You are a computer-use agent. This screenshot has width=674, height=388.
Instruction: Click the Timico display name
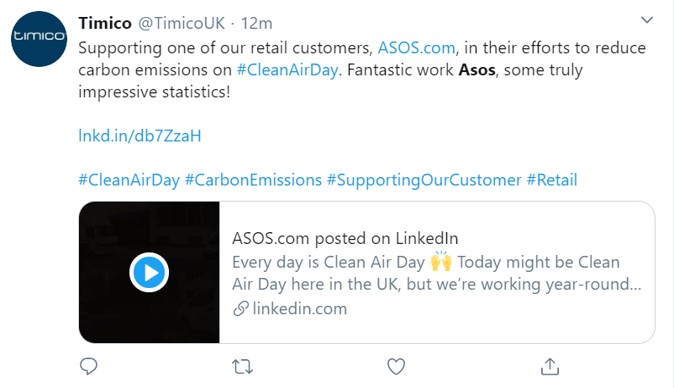(x=105, y=23)
